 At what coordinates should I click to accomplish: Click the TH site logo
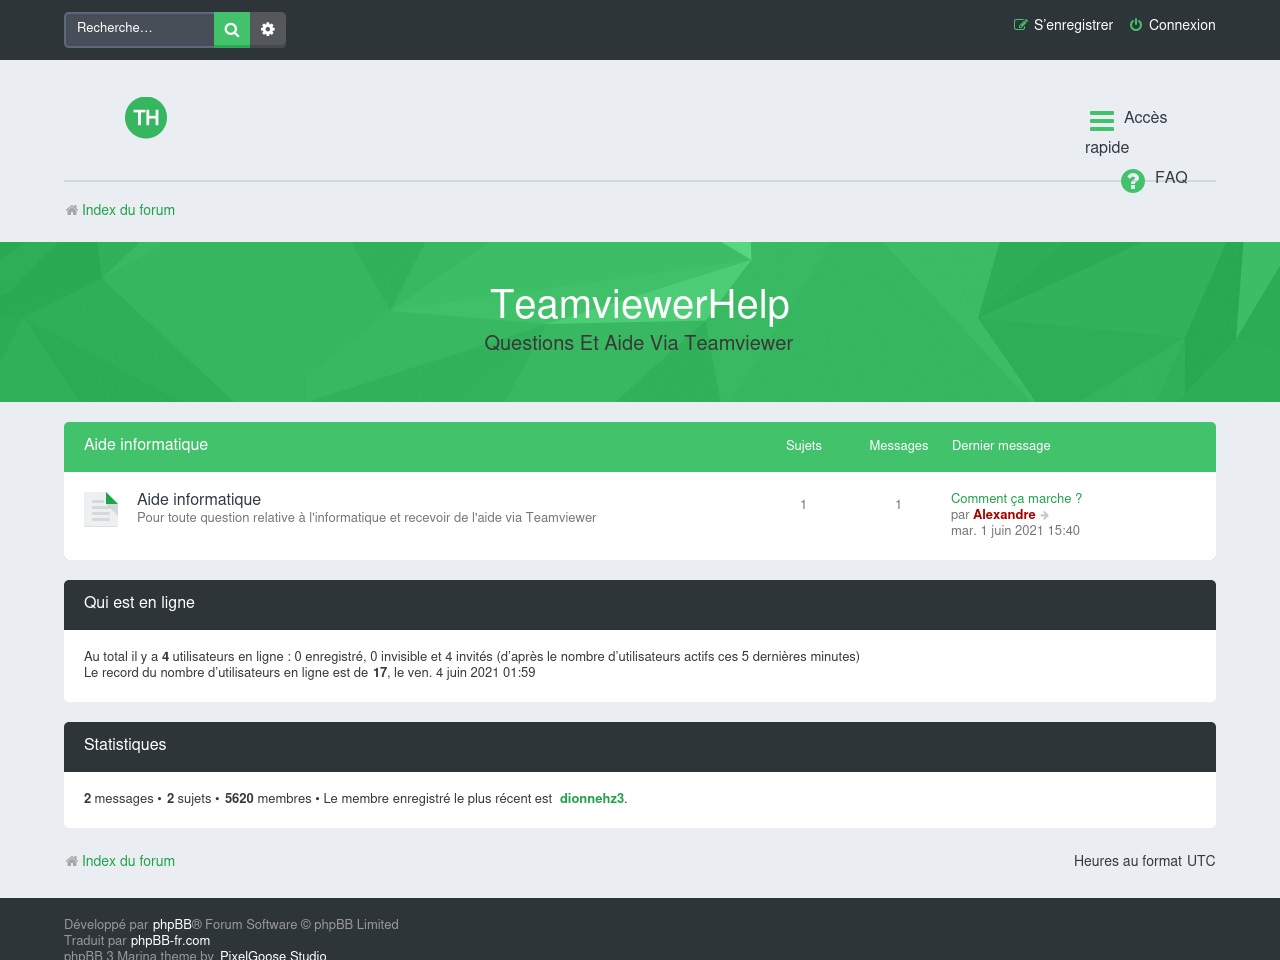(x=146, y=118)
